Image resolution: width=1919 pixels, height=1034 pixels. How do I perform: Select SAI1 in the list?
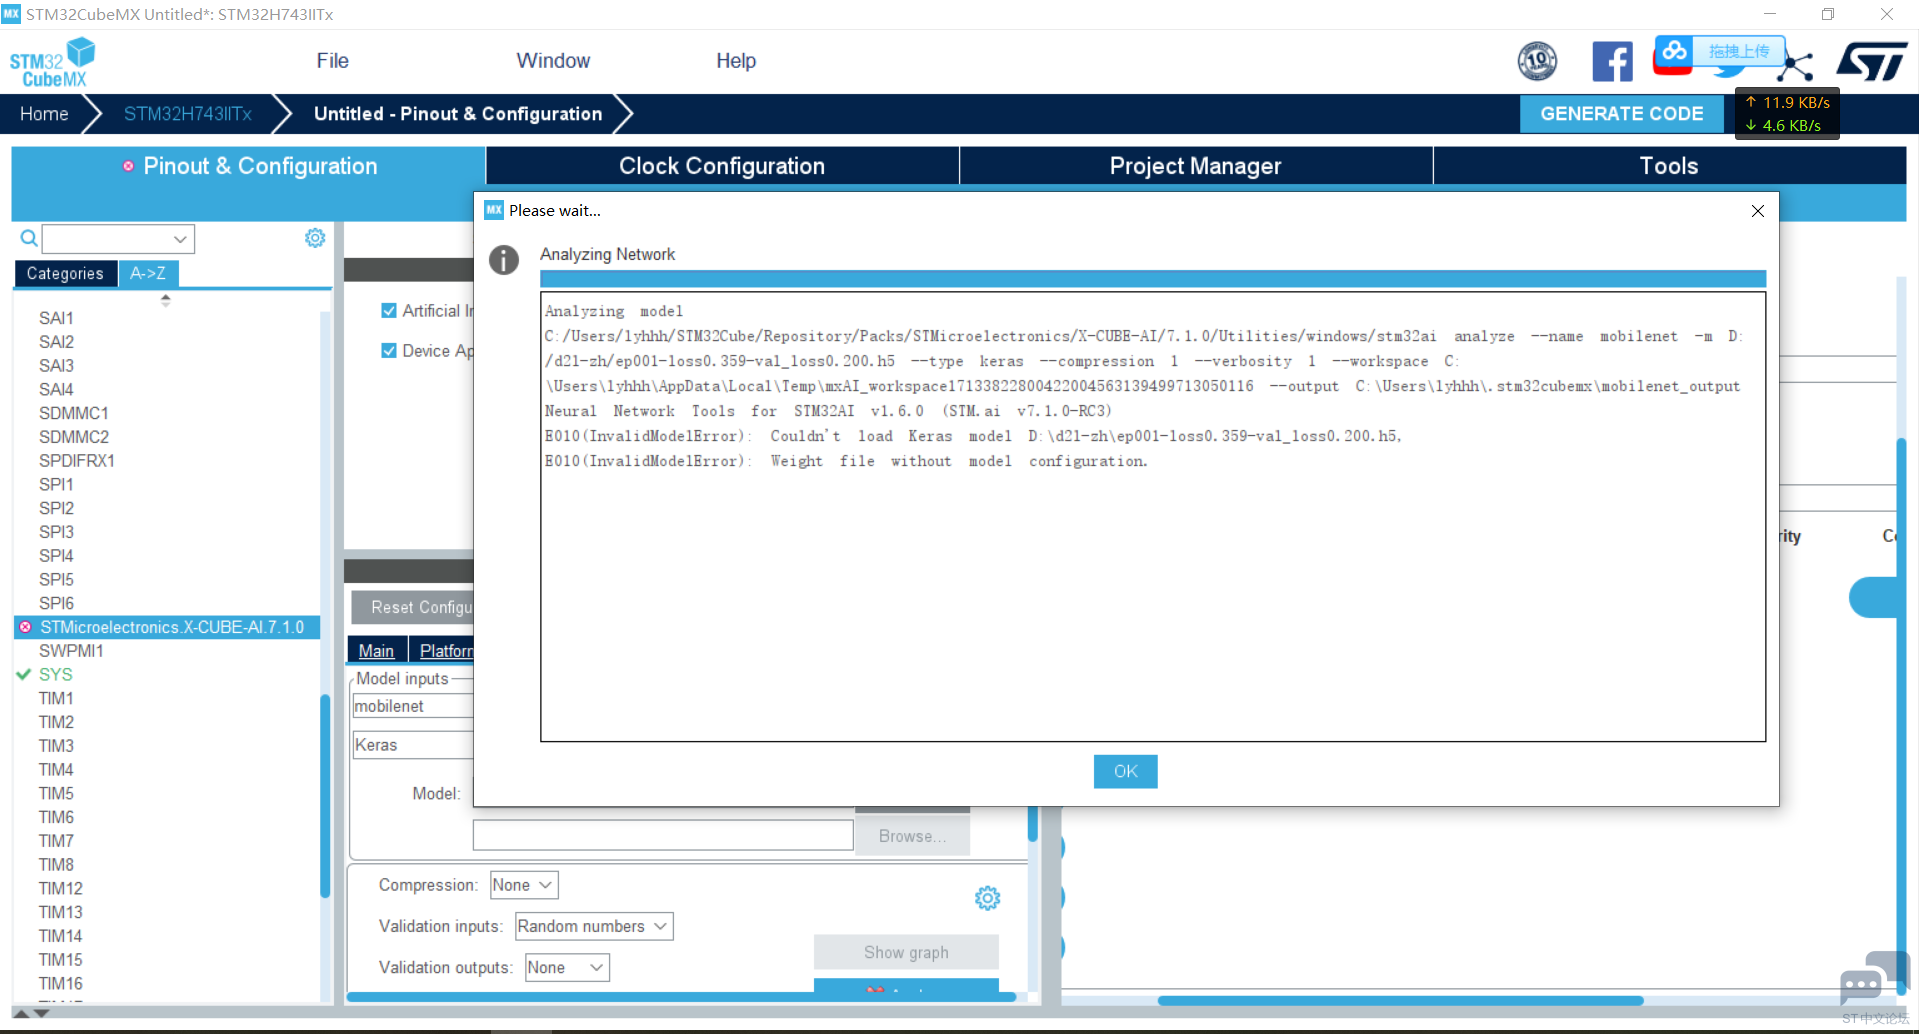[56, 318]
